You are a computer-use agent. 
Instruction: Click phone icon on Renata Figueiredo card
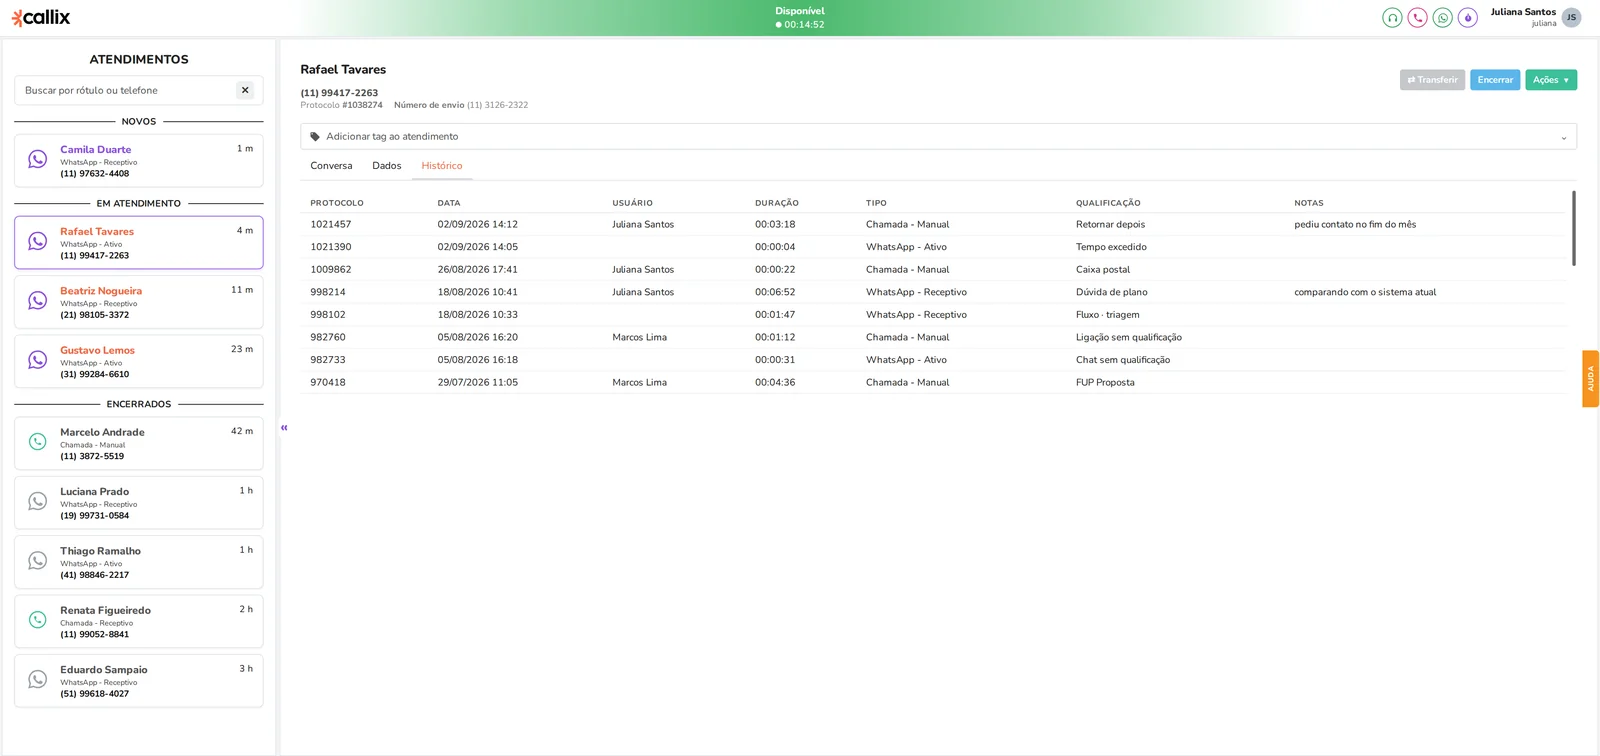click(x=37, y=620)
